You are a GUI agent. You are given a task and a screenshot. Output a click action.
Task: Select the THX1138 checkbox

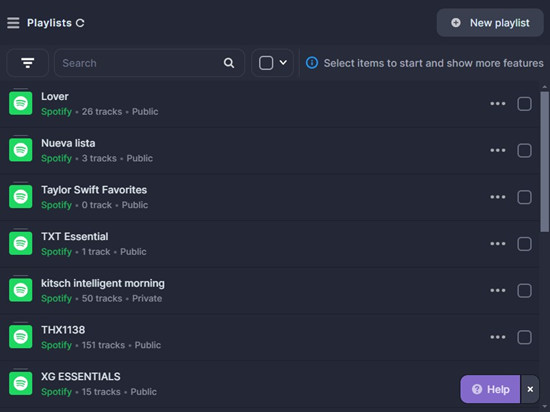(x=524, y=337)
